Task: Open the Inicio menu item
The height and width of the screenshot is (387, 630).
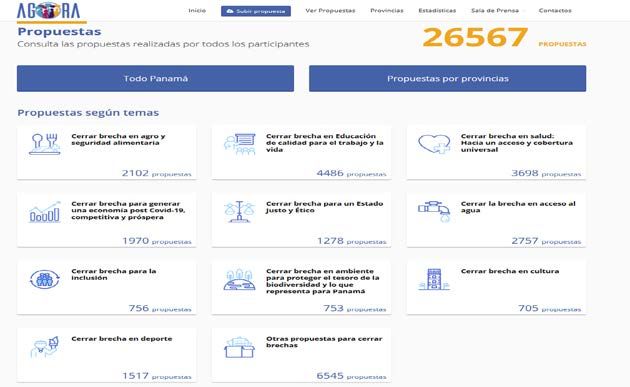Action: click(197, 10)
